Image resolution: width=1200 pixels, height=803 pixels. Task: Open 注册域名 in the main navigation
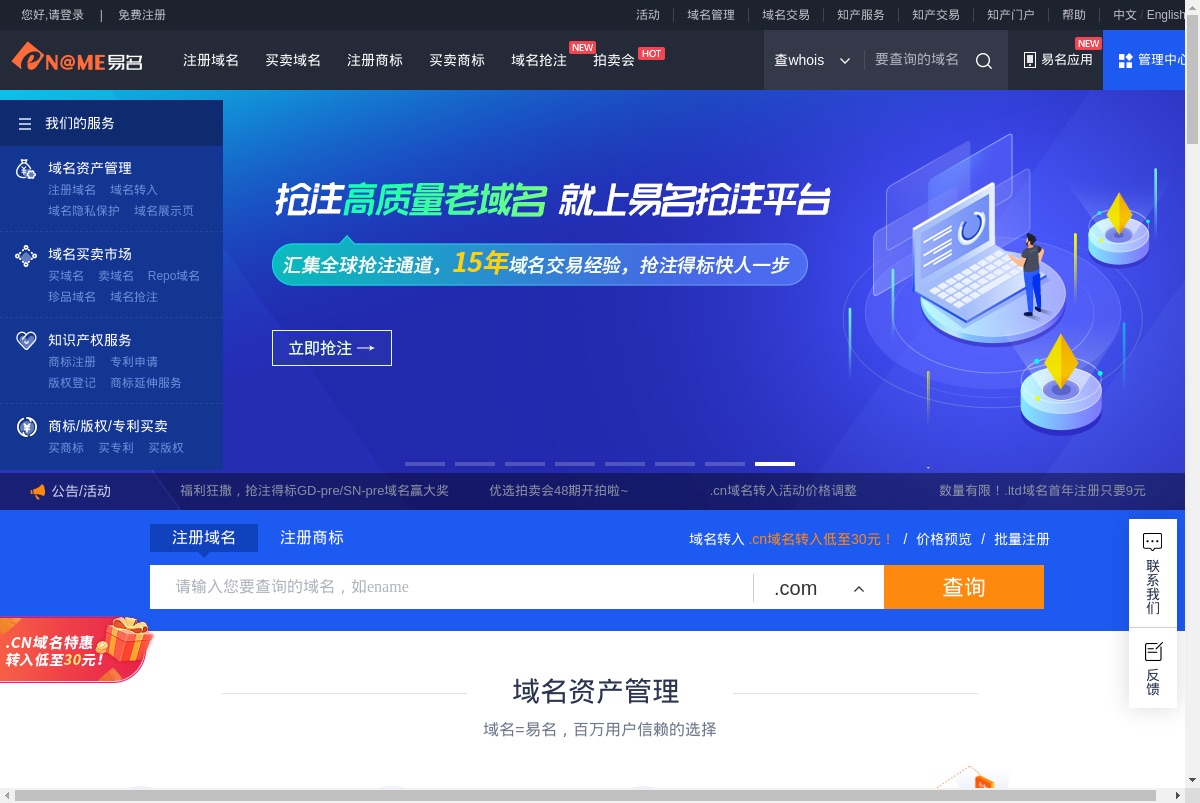tap(211, 60)
